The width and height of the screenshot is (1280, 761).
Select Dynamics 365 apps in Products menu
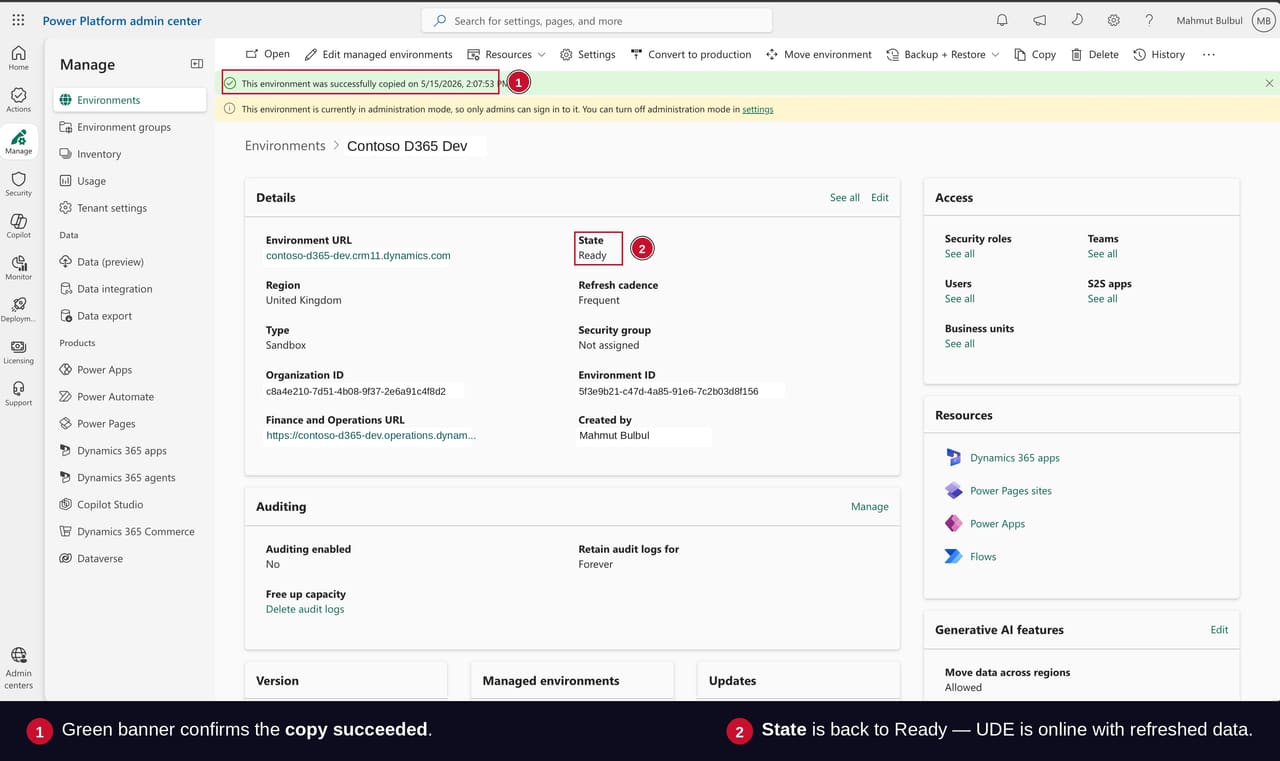[130, 451]
